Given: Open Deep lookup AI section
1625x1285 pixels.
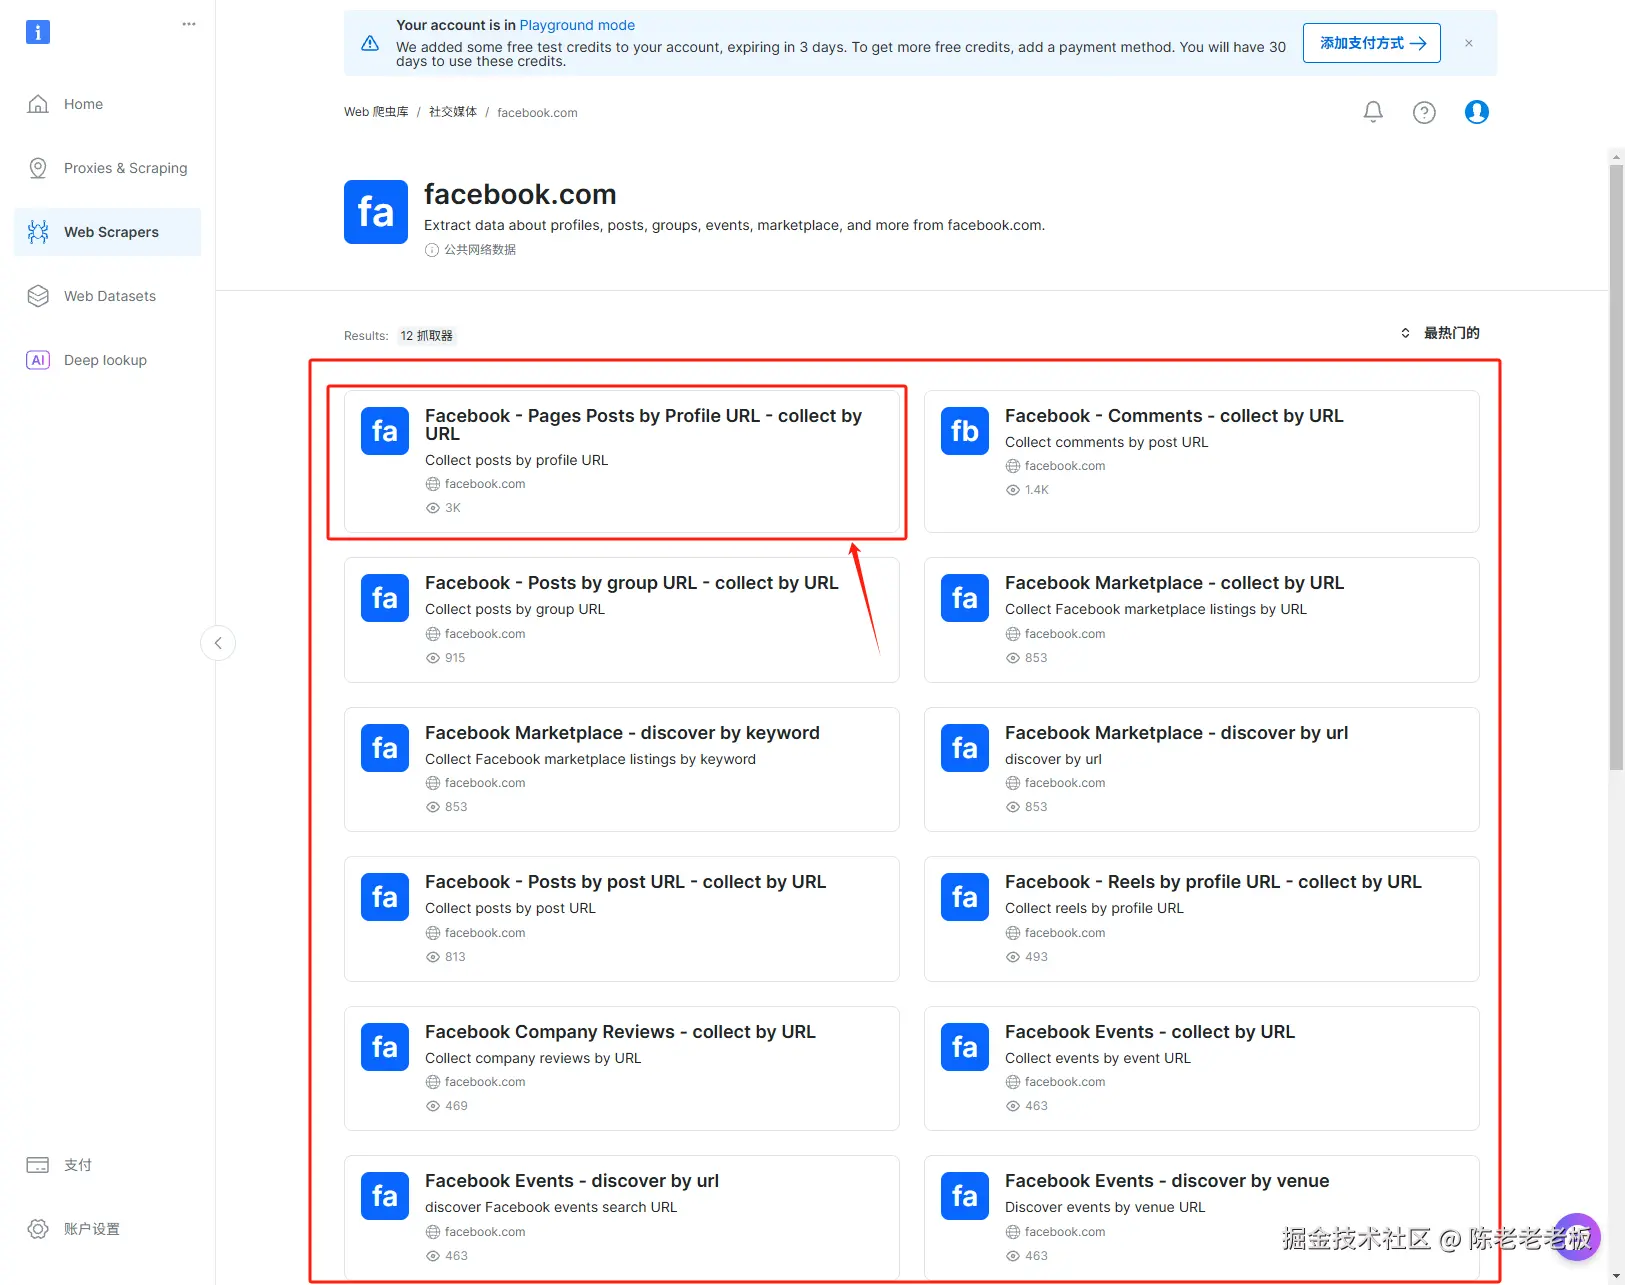Looking at the screenshot, I should click(x=107, y=360).
